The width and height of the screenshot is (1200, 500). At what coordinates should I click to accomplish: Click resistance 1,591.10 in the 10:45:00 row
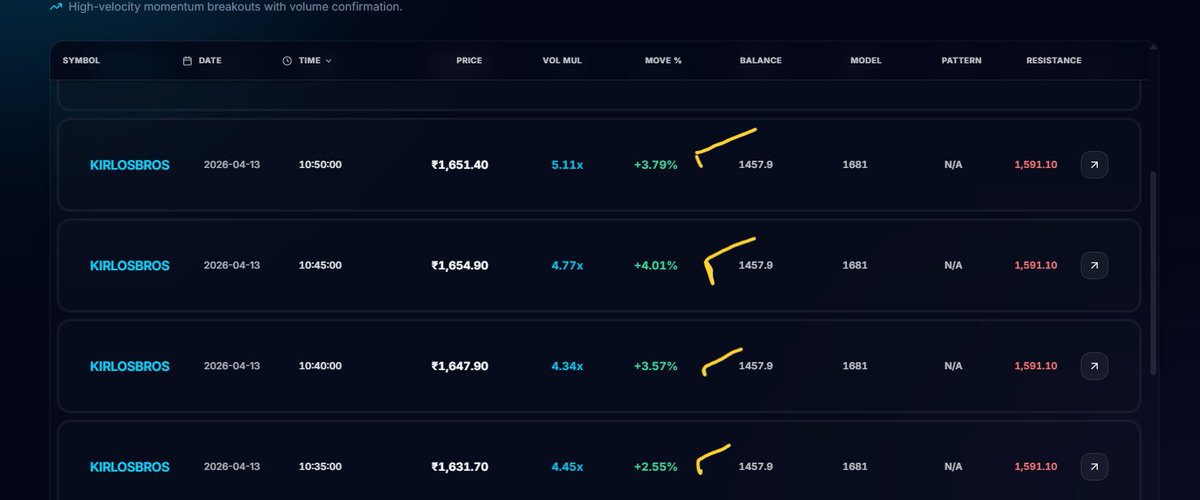tap(1036, 266)
